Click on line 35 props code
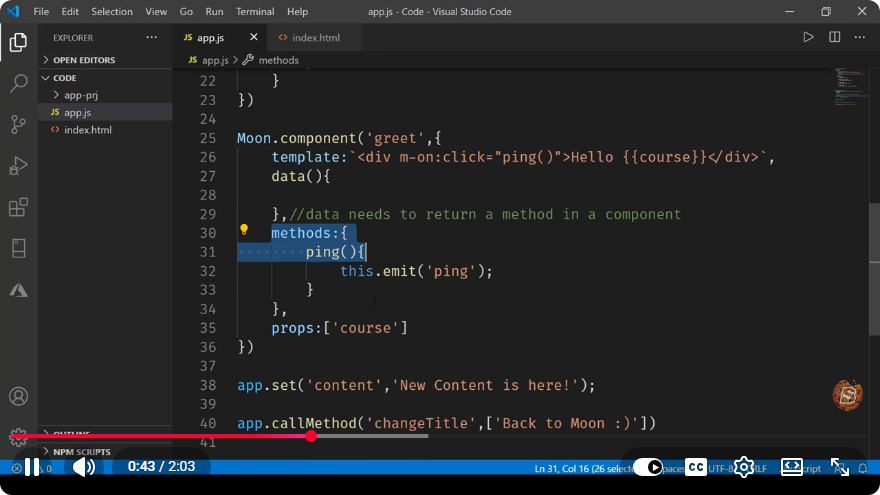880x495 pixels. [340, 328]
